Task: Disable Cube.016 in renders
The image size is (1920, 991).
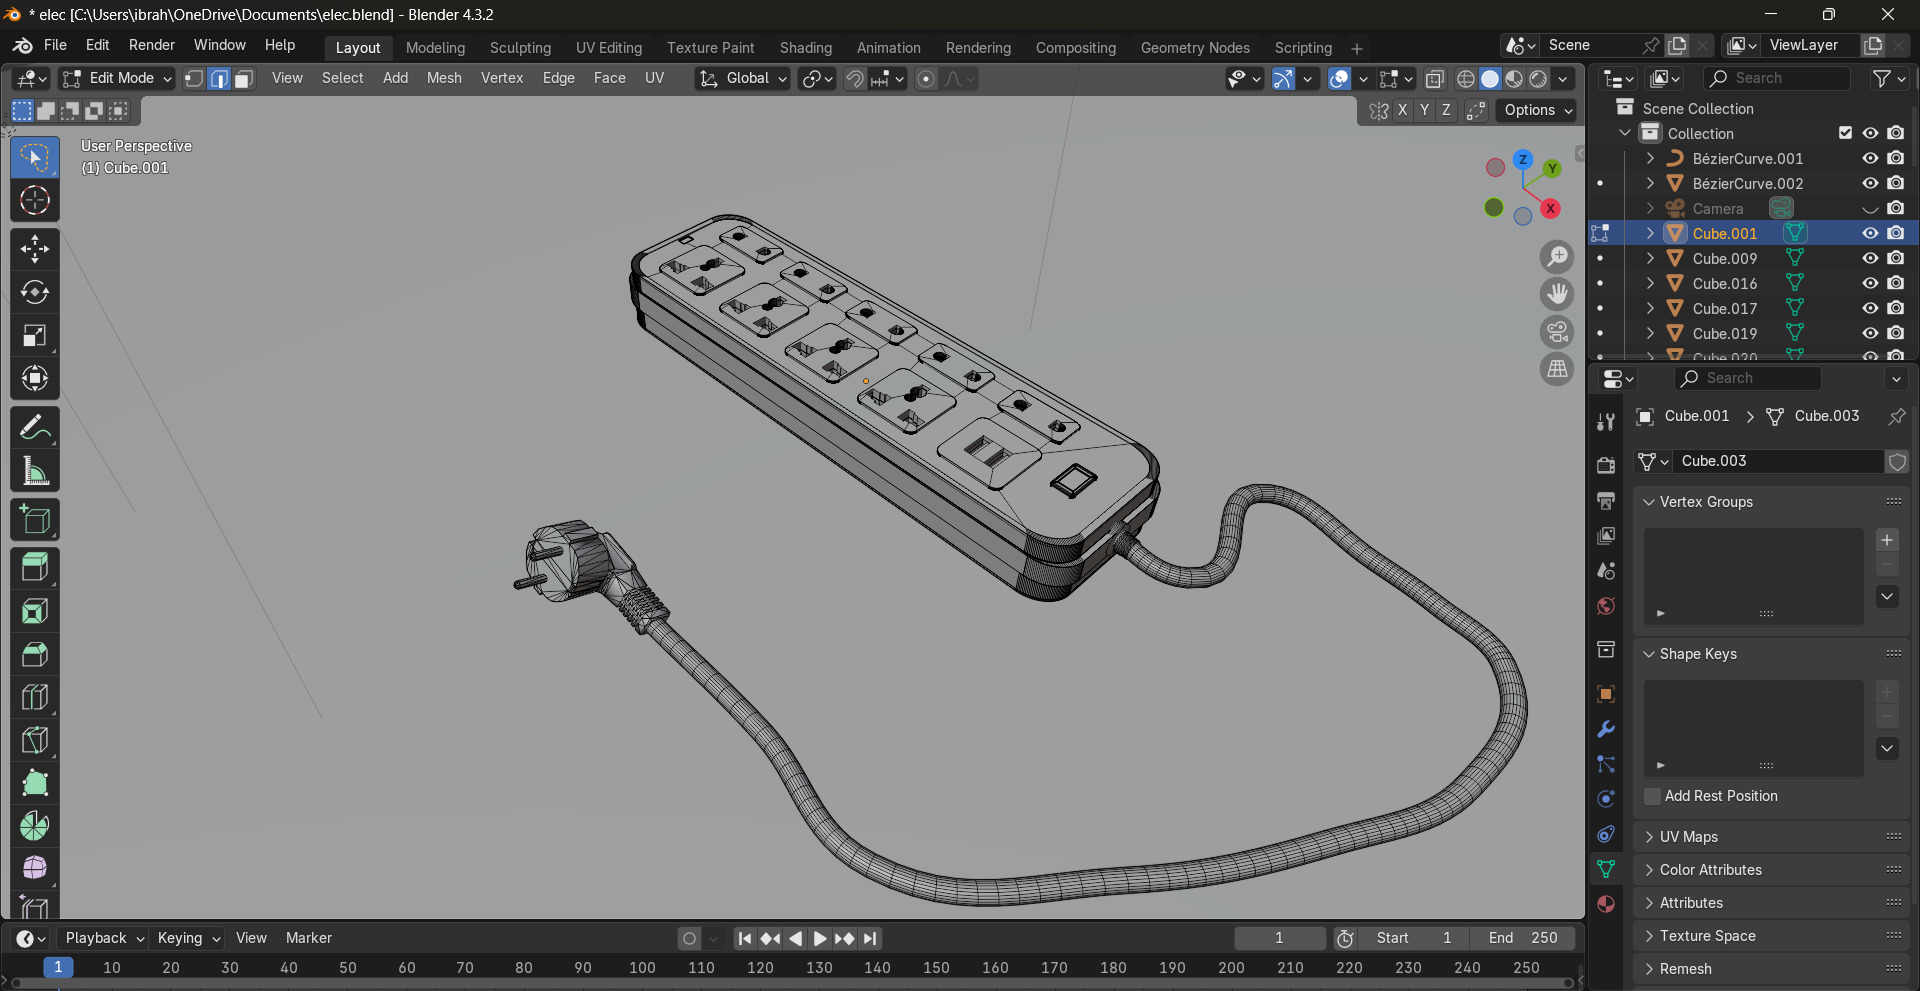Action: click(1895, 283)
